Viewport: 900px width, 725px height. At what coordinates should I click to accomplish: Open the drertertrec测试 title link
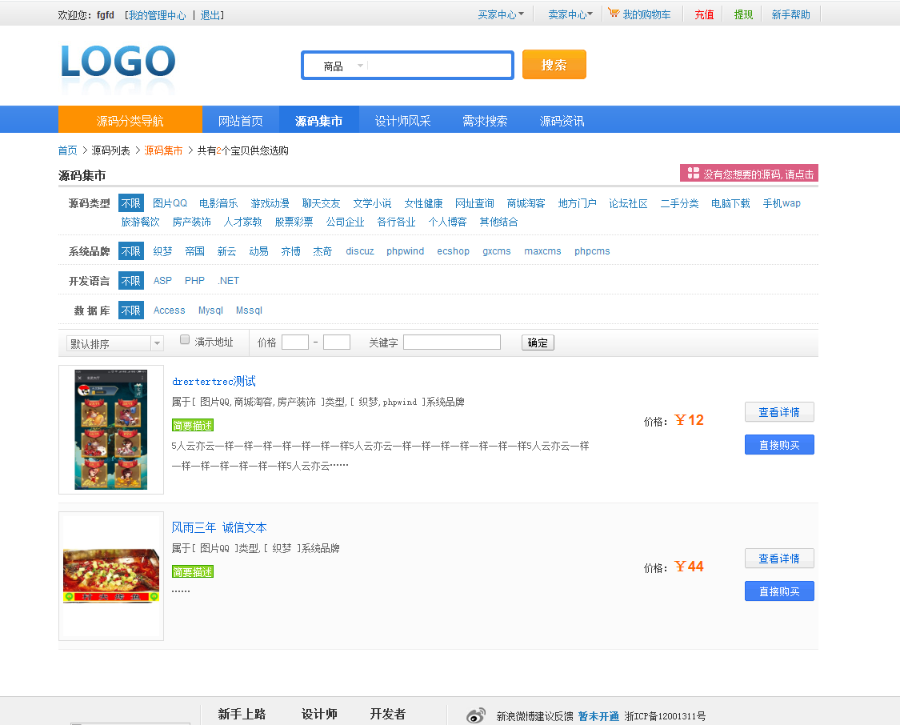pyautogui.click(x=214, y=381)
